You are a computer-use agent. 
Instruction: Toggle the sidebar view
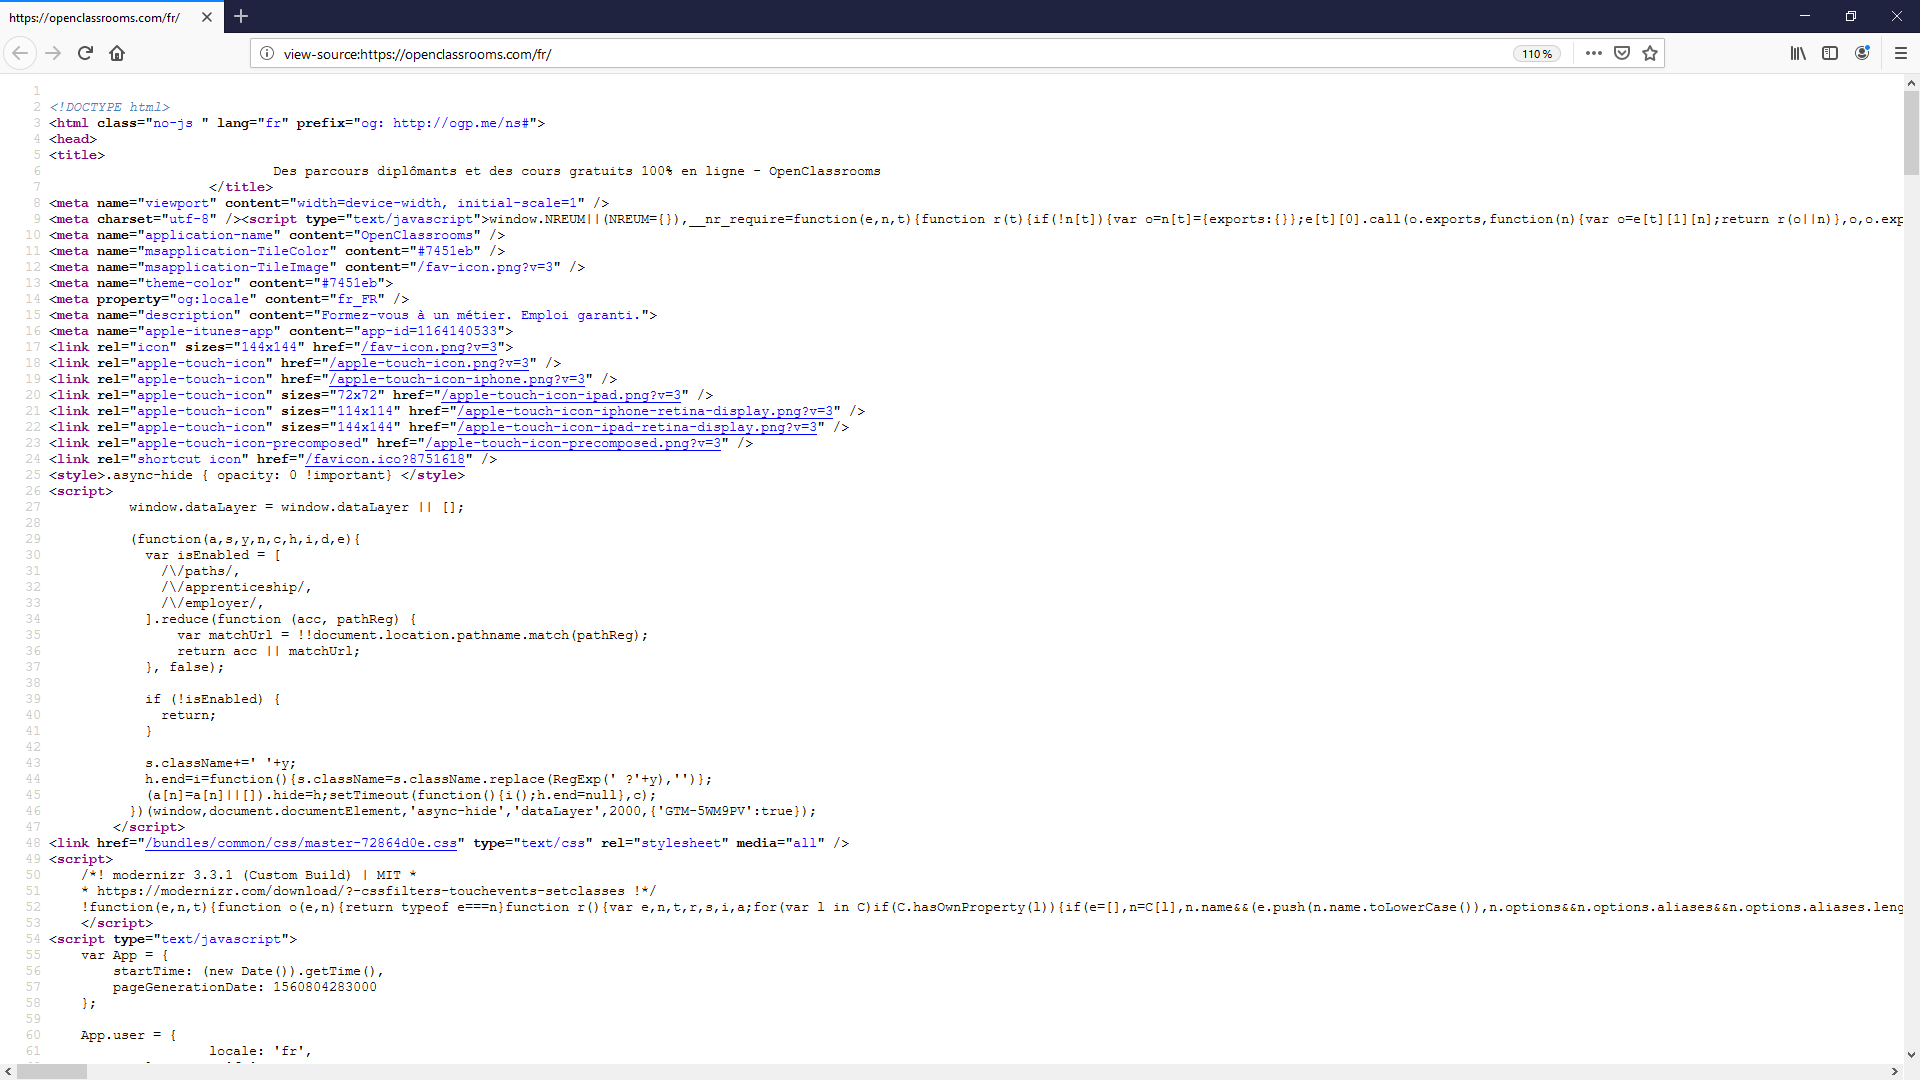1830,53
